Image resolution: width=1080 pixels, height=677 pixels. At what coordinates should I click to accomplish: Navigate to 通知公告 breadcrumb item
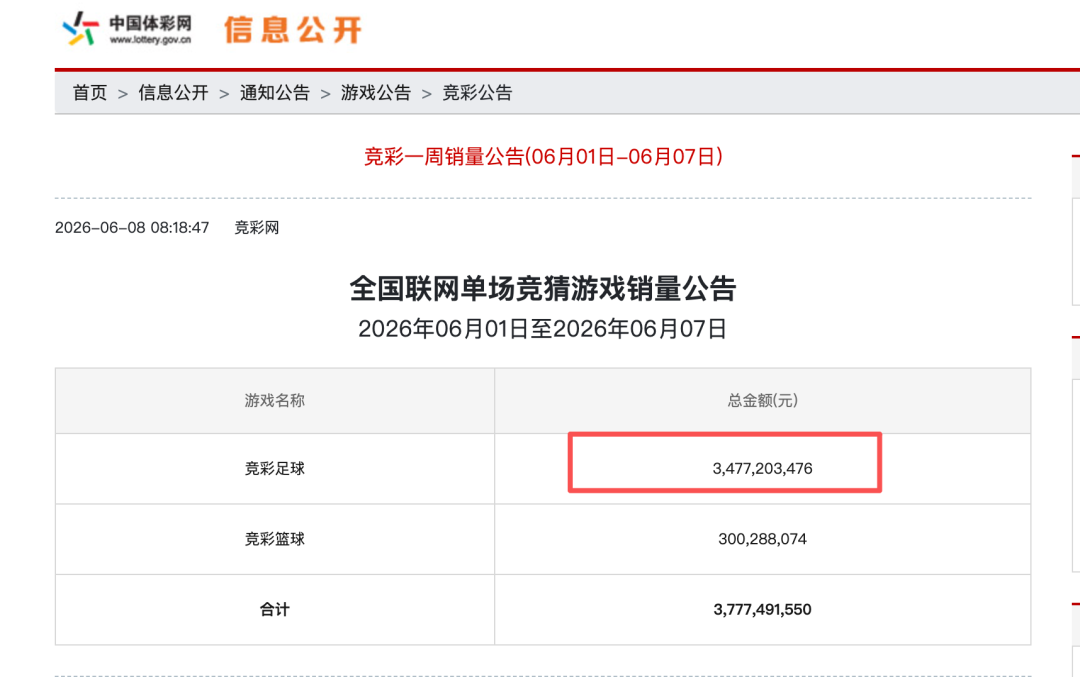click(x=275, y=93)
